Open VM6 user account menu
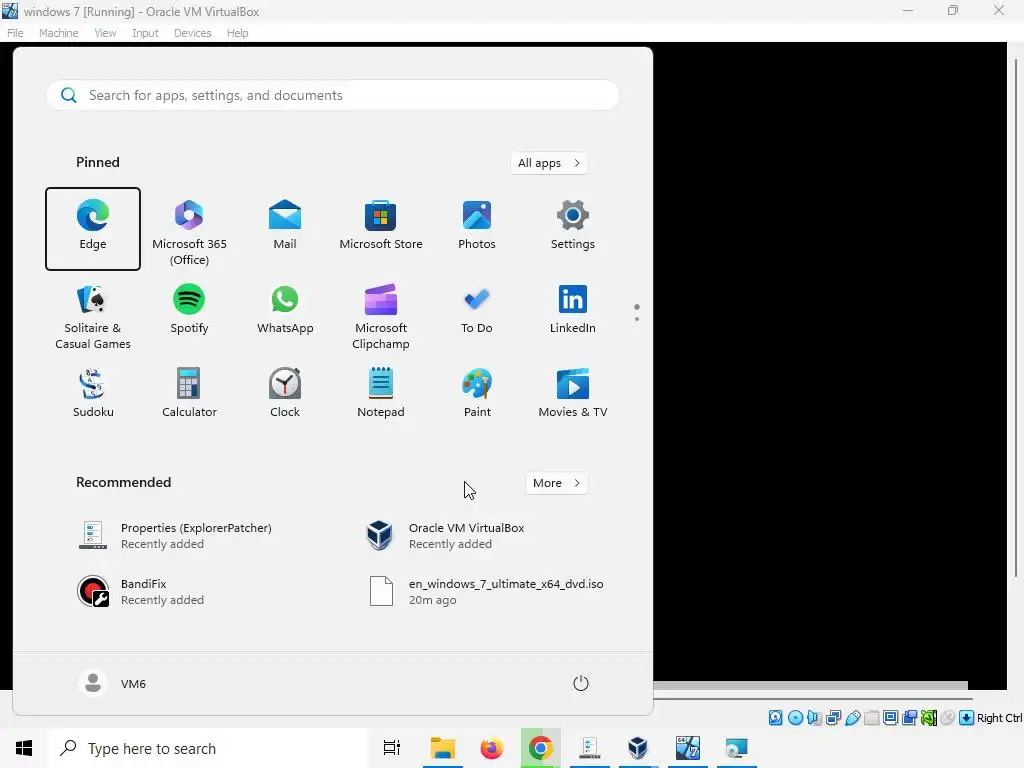The width and height of the screenshot is (1024, 768). (x=112, y=683)
